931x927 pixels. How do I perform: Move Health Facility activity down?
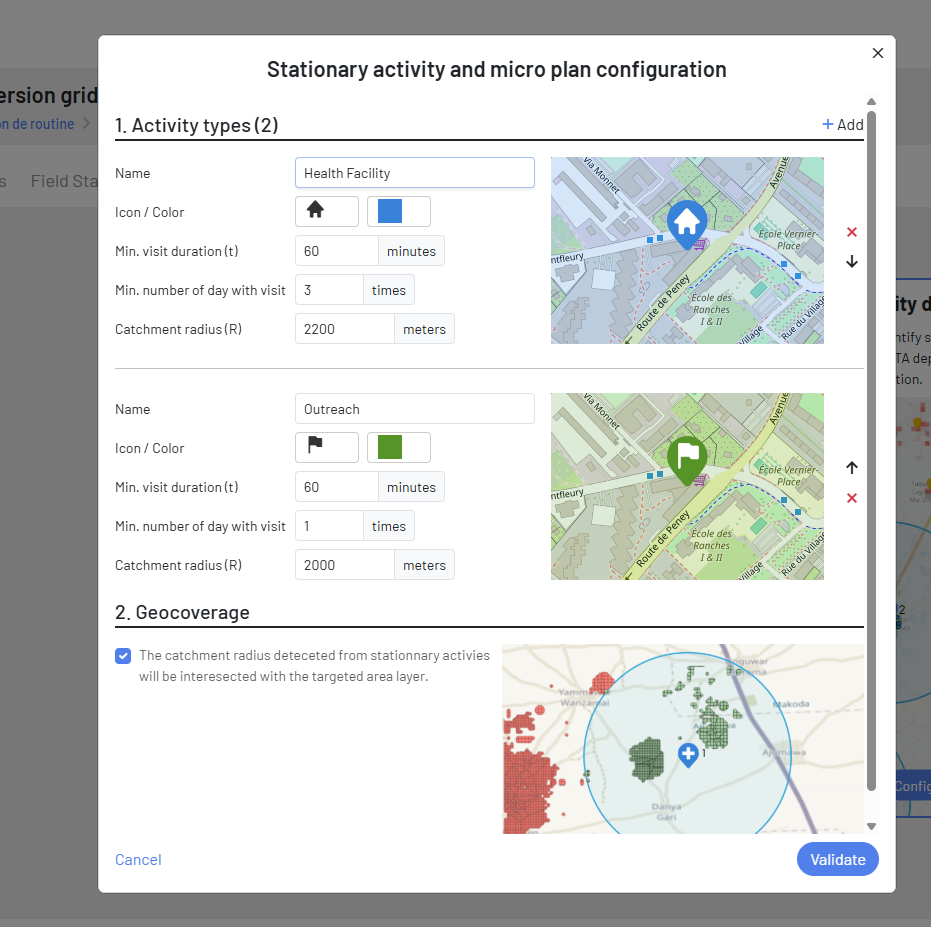coord(851,262)
